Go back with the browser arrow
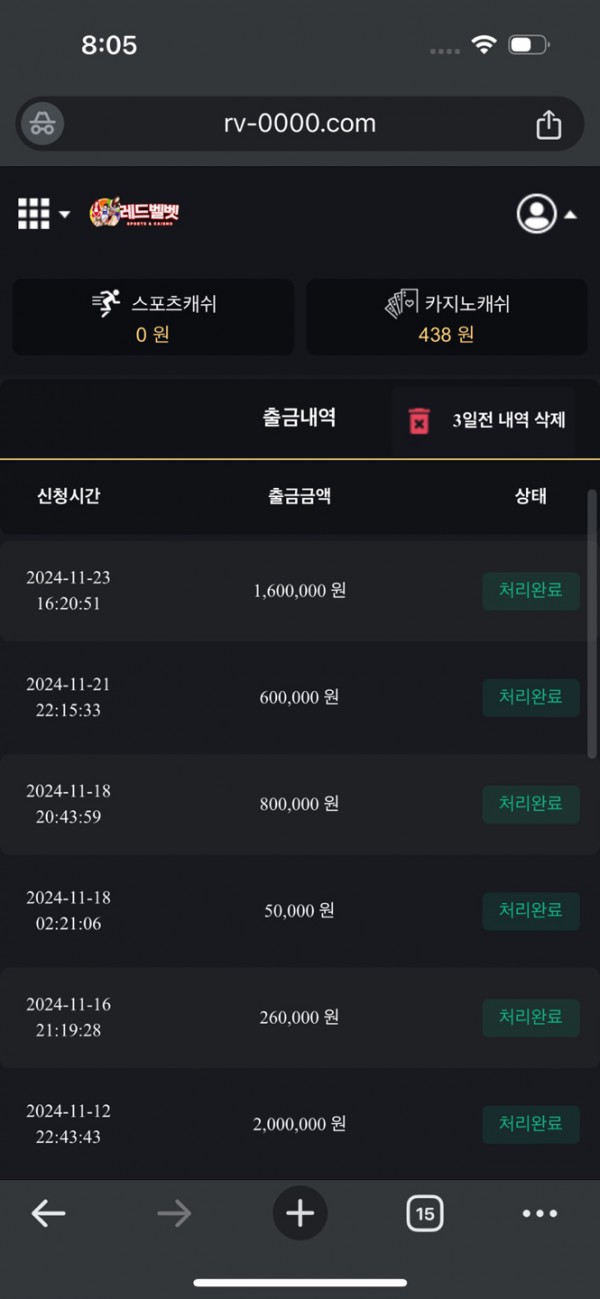This screenshot has height=1299, width=600. (x=48, y=1213)
